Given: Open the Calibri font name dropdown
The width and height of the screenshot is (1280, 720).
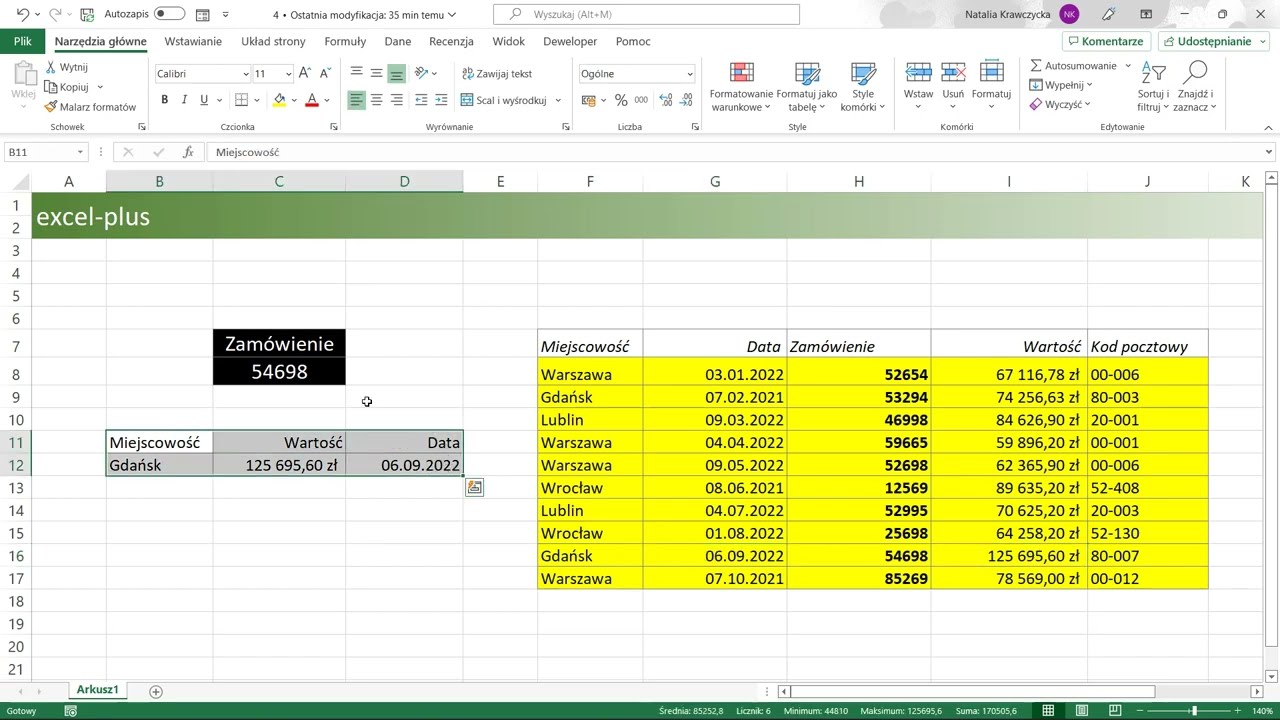Looking at the screenshot, I should pyautogui.click(x=246, y=74).
